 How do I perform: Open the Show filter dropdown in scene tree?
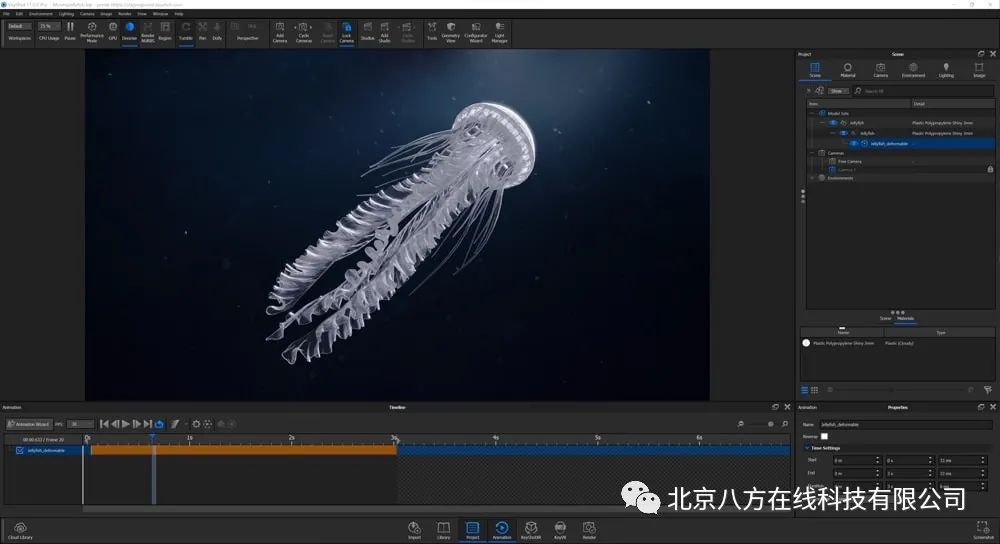[839, 91]
